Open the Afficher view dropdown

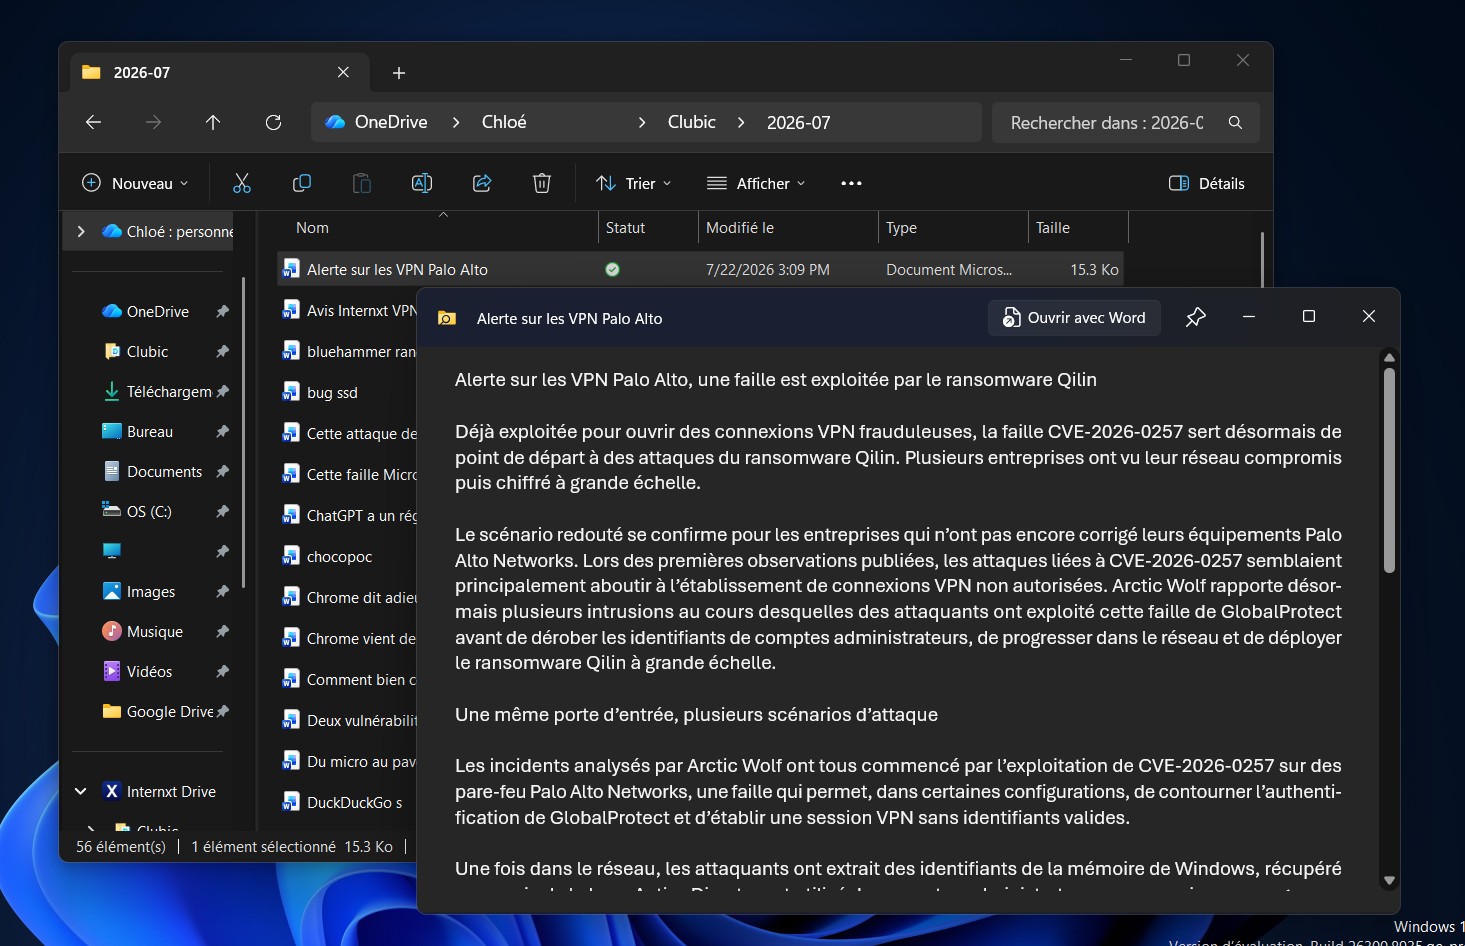(x=756, y=183)
